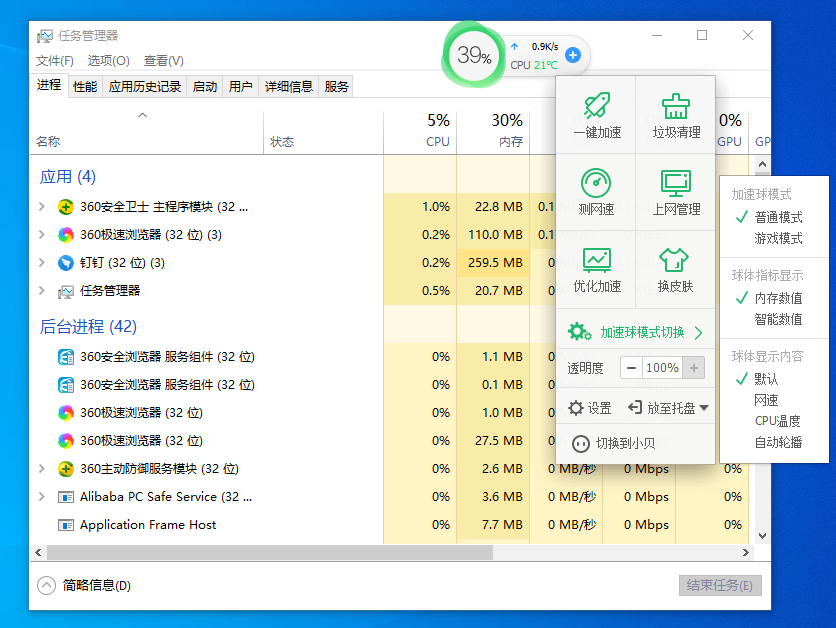
Task: Click the Alibaba PC Safe Service icon
Action: [x=66, y=497]
